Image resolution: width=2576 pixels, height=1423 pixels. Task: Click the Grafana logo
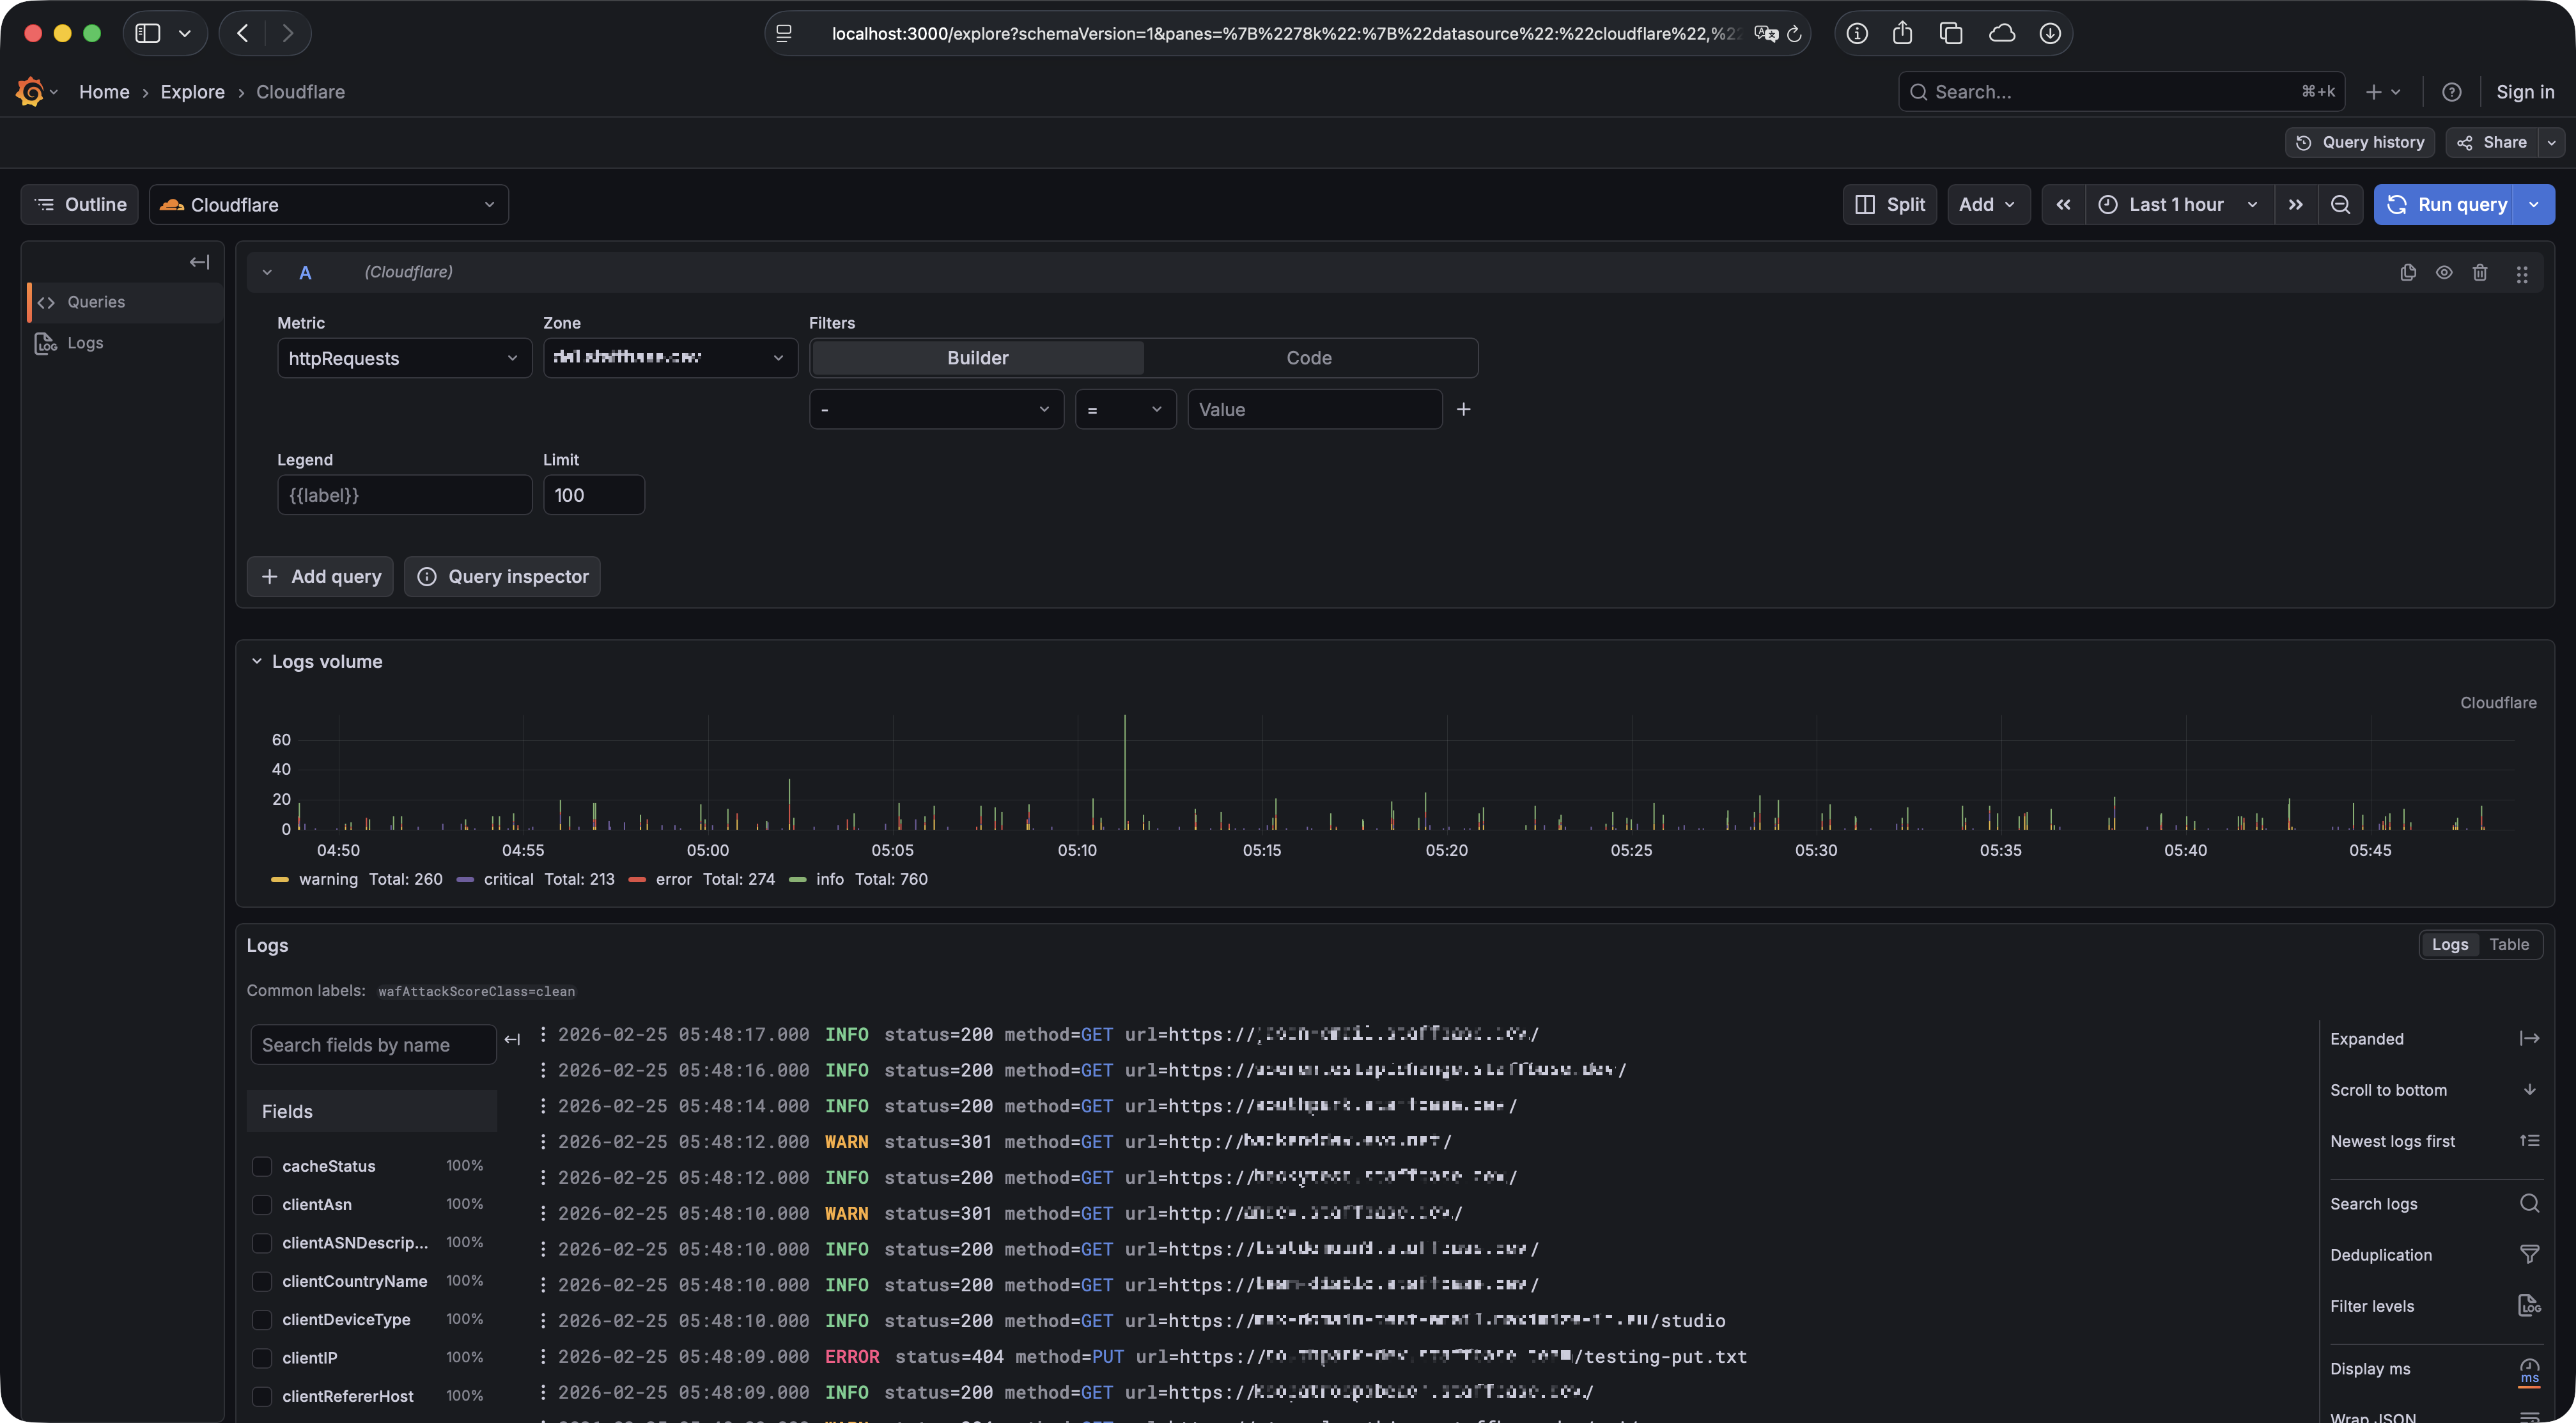pos(30,91)
